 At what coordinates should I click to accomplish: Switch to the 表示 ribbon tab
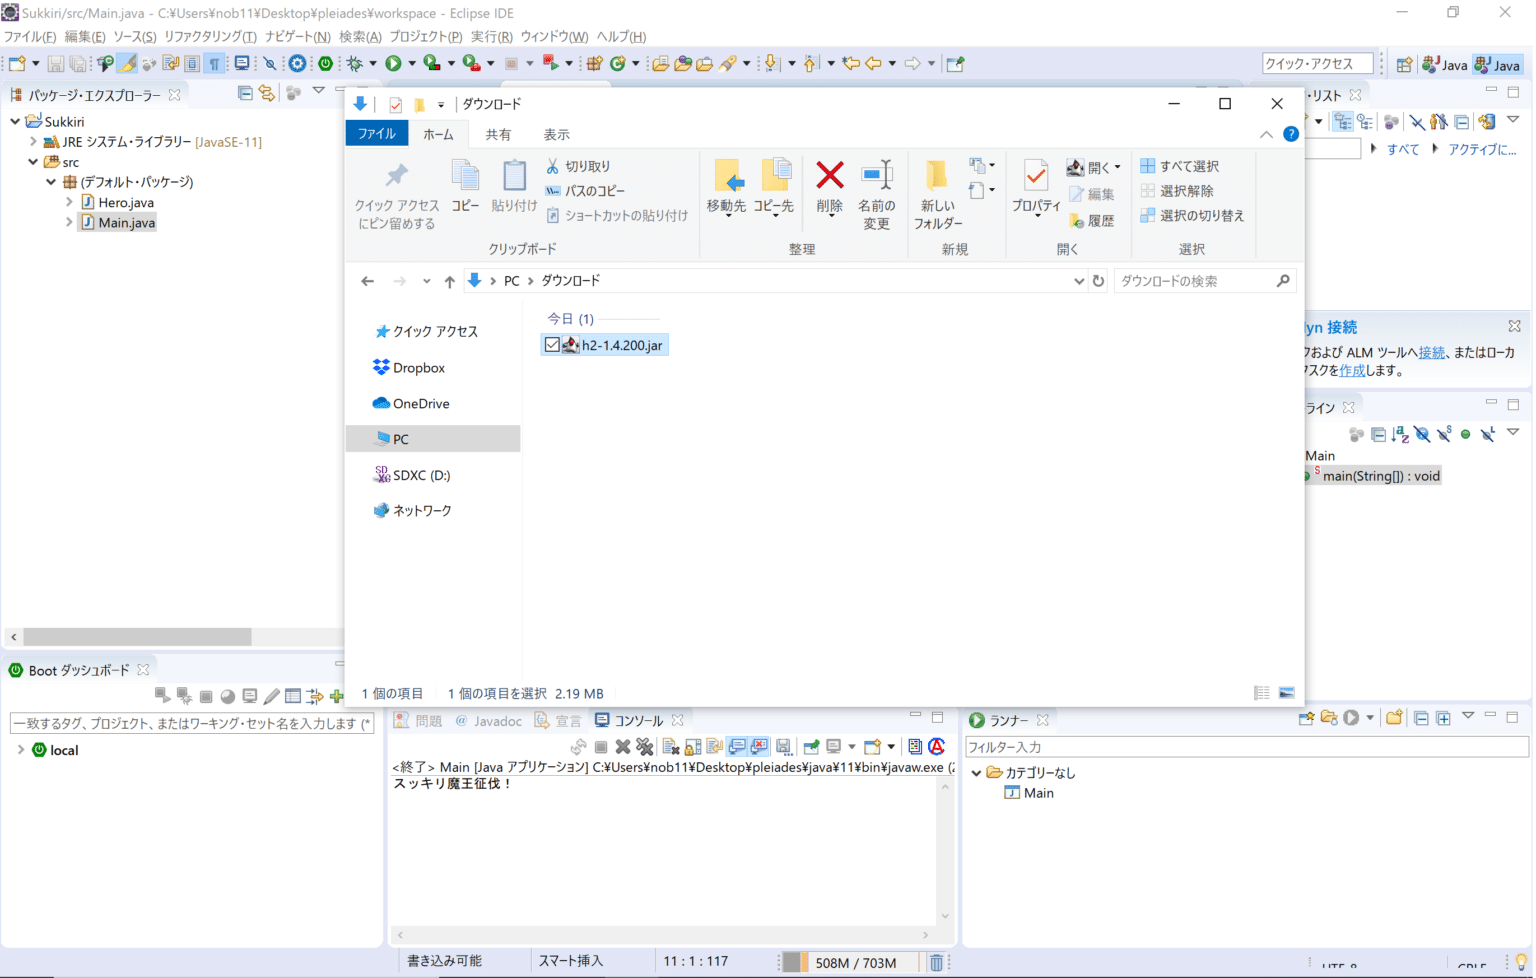point(556,134)
